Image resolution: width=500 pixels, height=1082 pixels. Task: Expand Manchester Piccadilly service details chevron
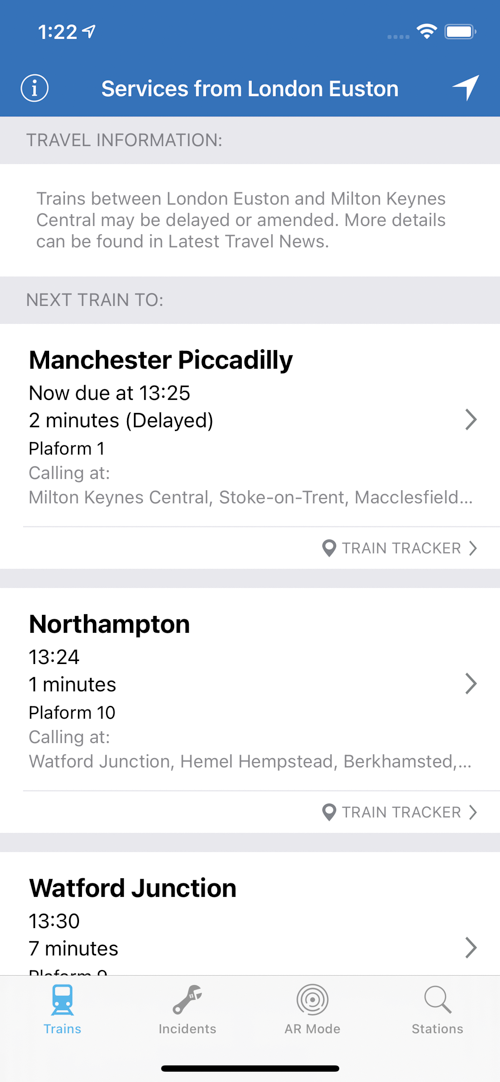(x=471, y=420)
